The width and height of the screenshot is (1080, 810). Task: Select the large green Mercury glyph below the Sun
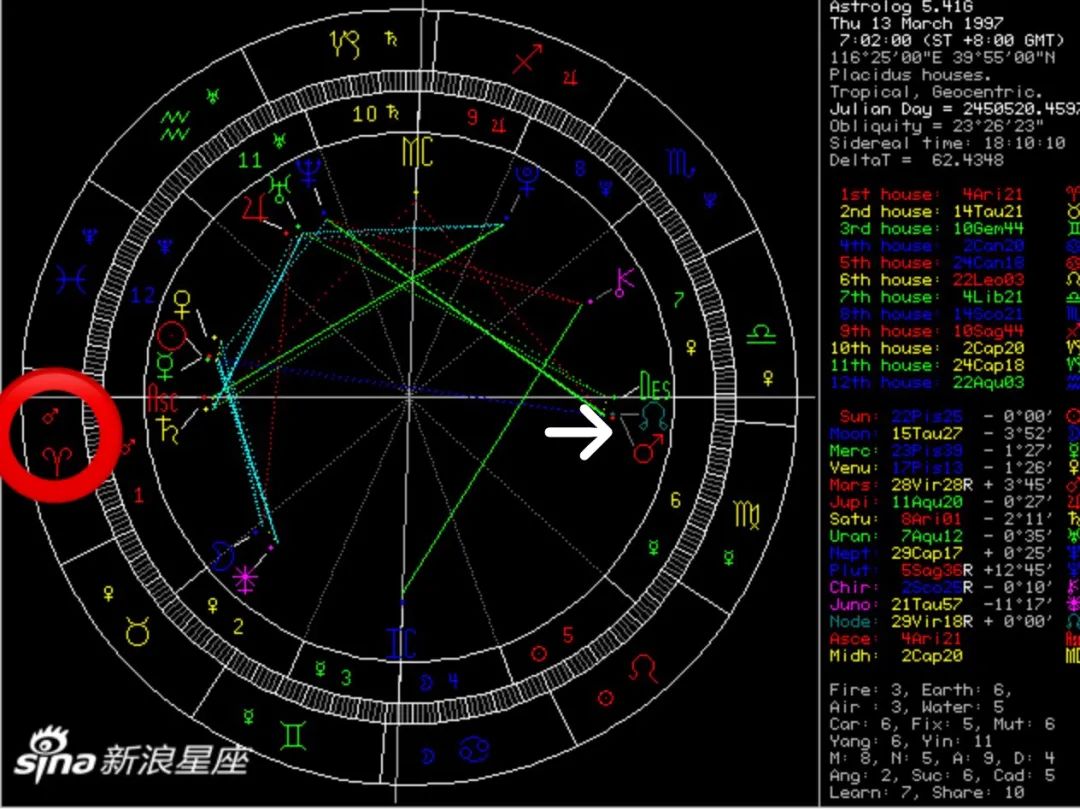click(x=165, y=366)
